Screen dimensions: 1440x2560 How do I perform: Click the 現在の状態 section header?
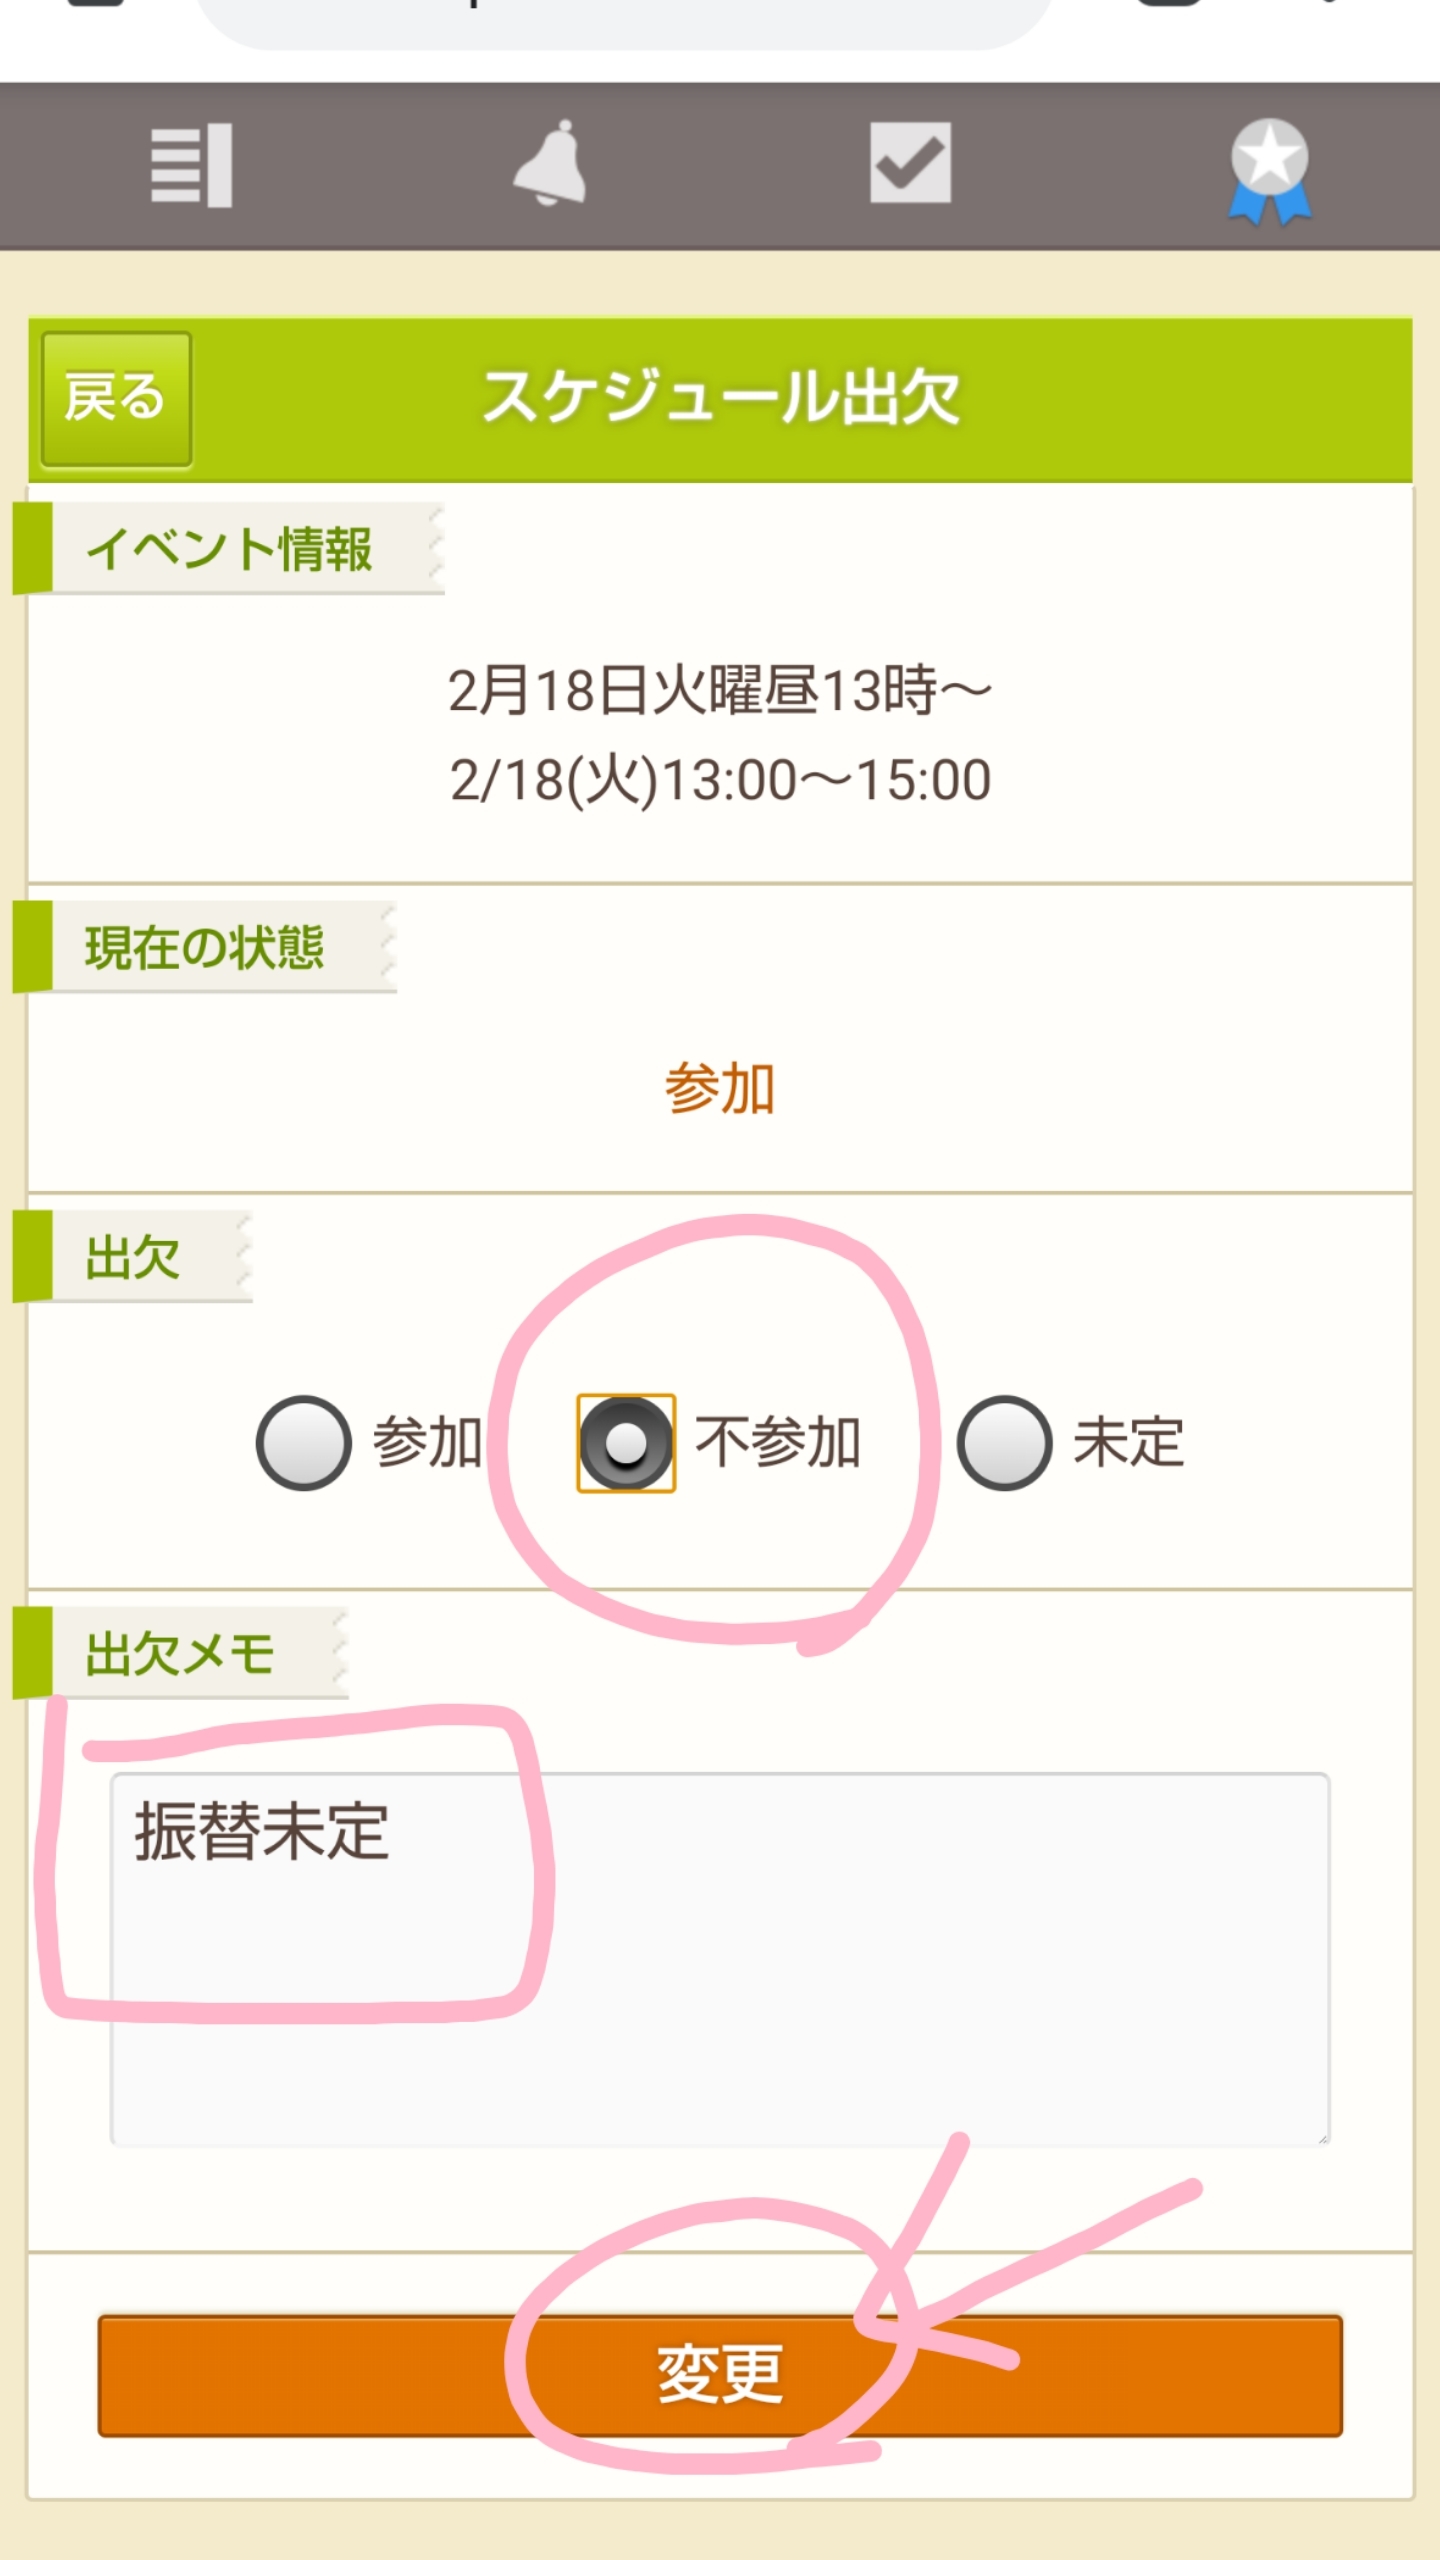tap(205, 948)
